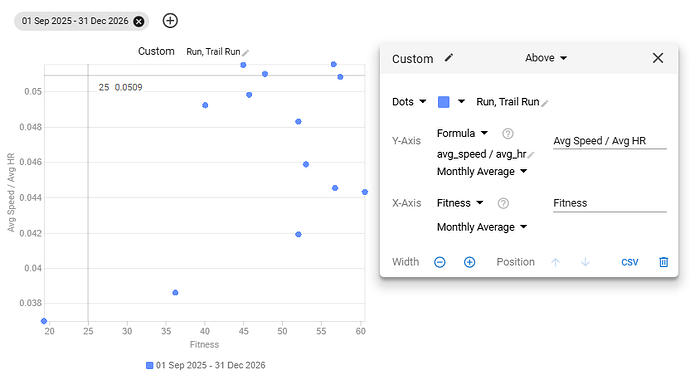Viewport: 690px width, 374px height.
Task: Open the Y-Axis Formula dropdown
Action: 462,133
